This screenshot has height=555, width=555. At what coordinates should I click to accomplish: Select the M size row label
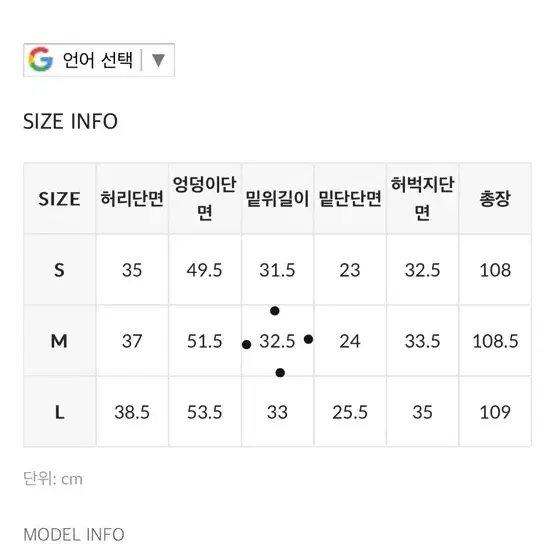click(x=59, y=341)
